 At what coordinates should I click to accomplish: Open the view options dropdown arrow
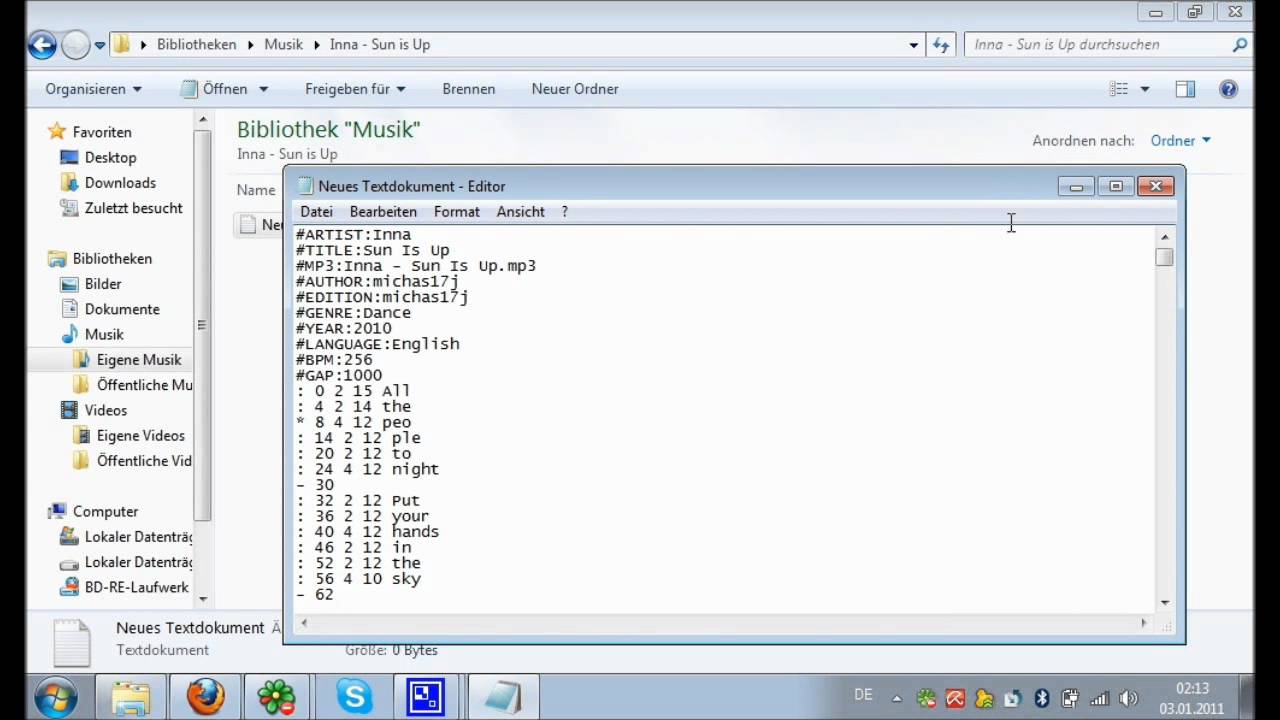click(x=1145, y=89)
